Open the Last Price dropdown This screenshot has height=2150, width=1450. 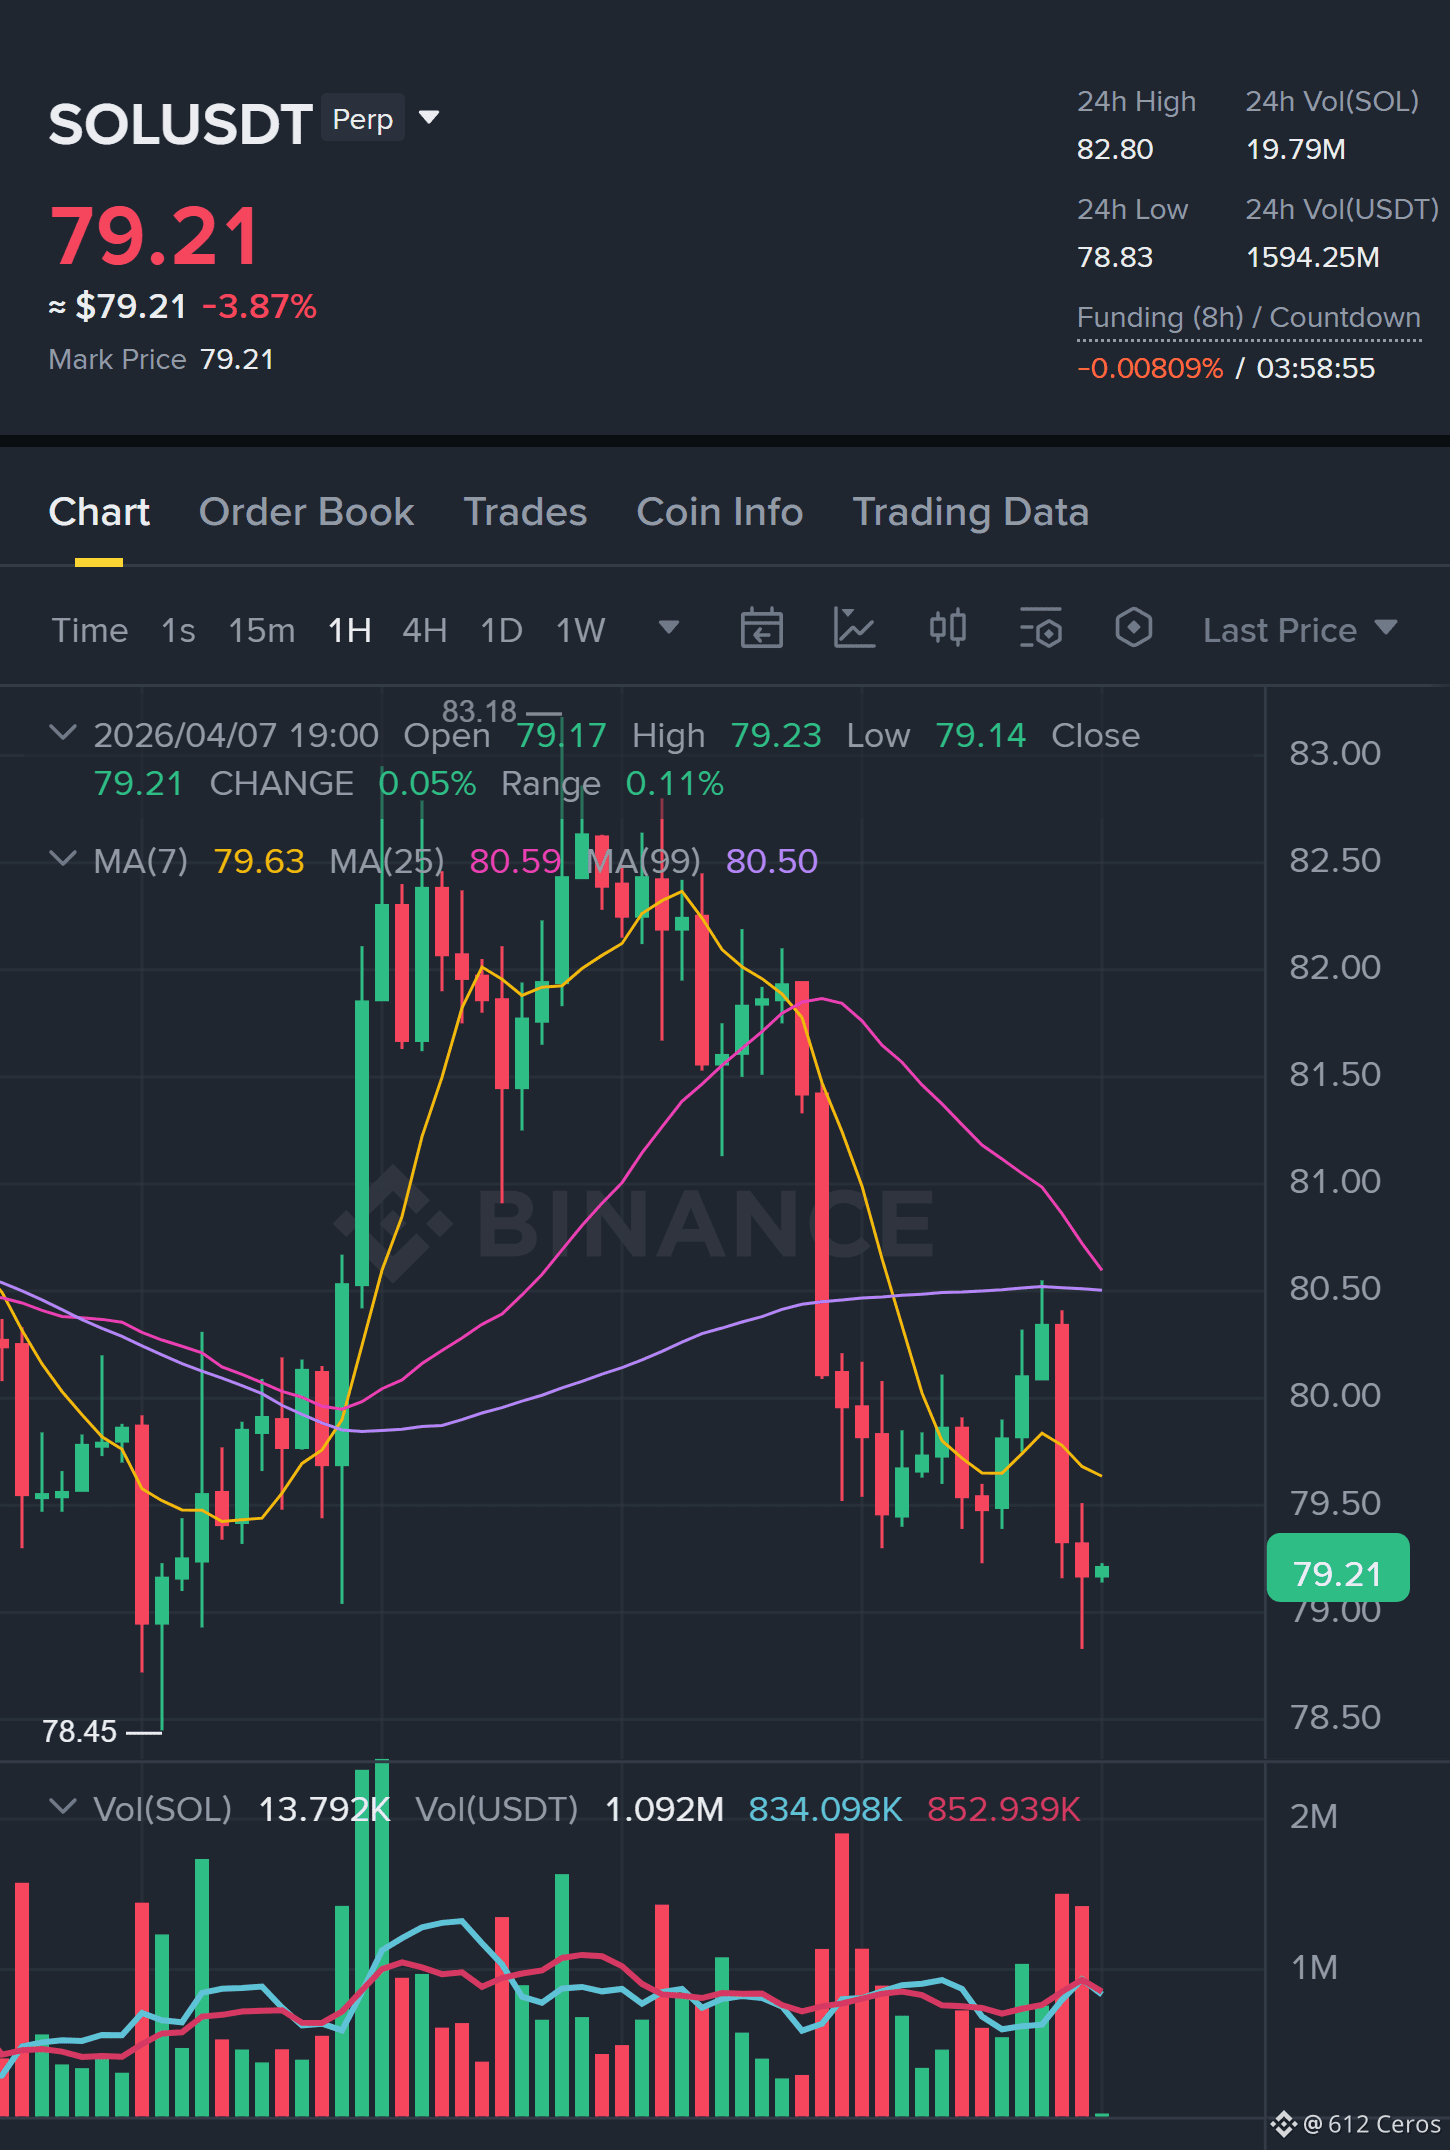[1299, 630]
